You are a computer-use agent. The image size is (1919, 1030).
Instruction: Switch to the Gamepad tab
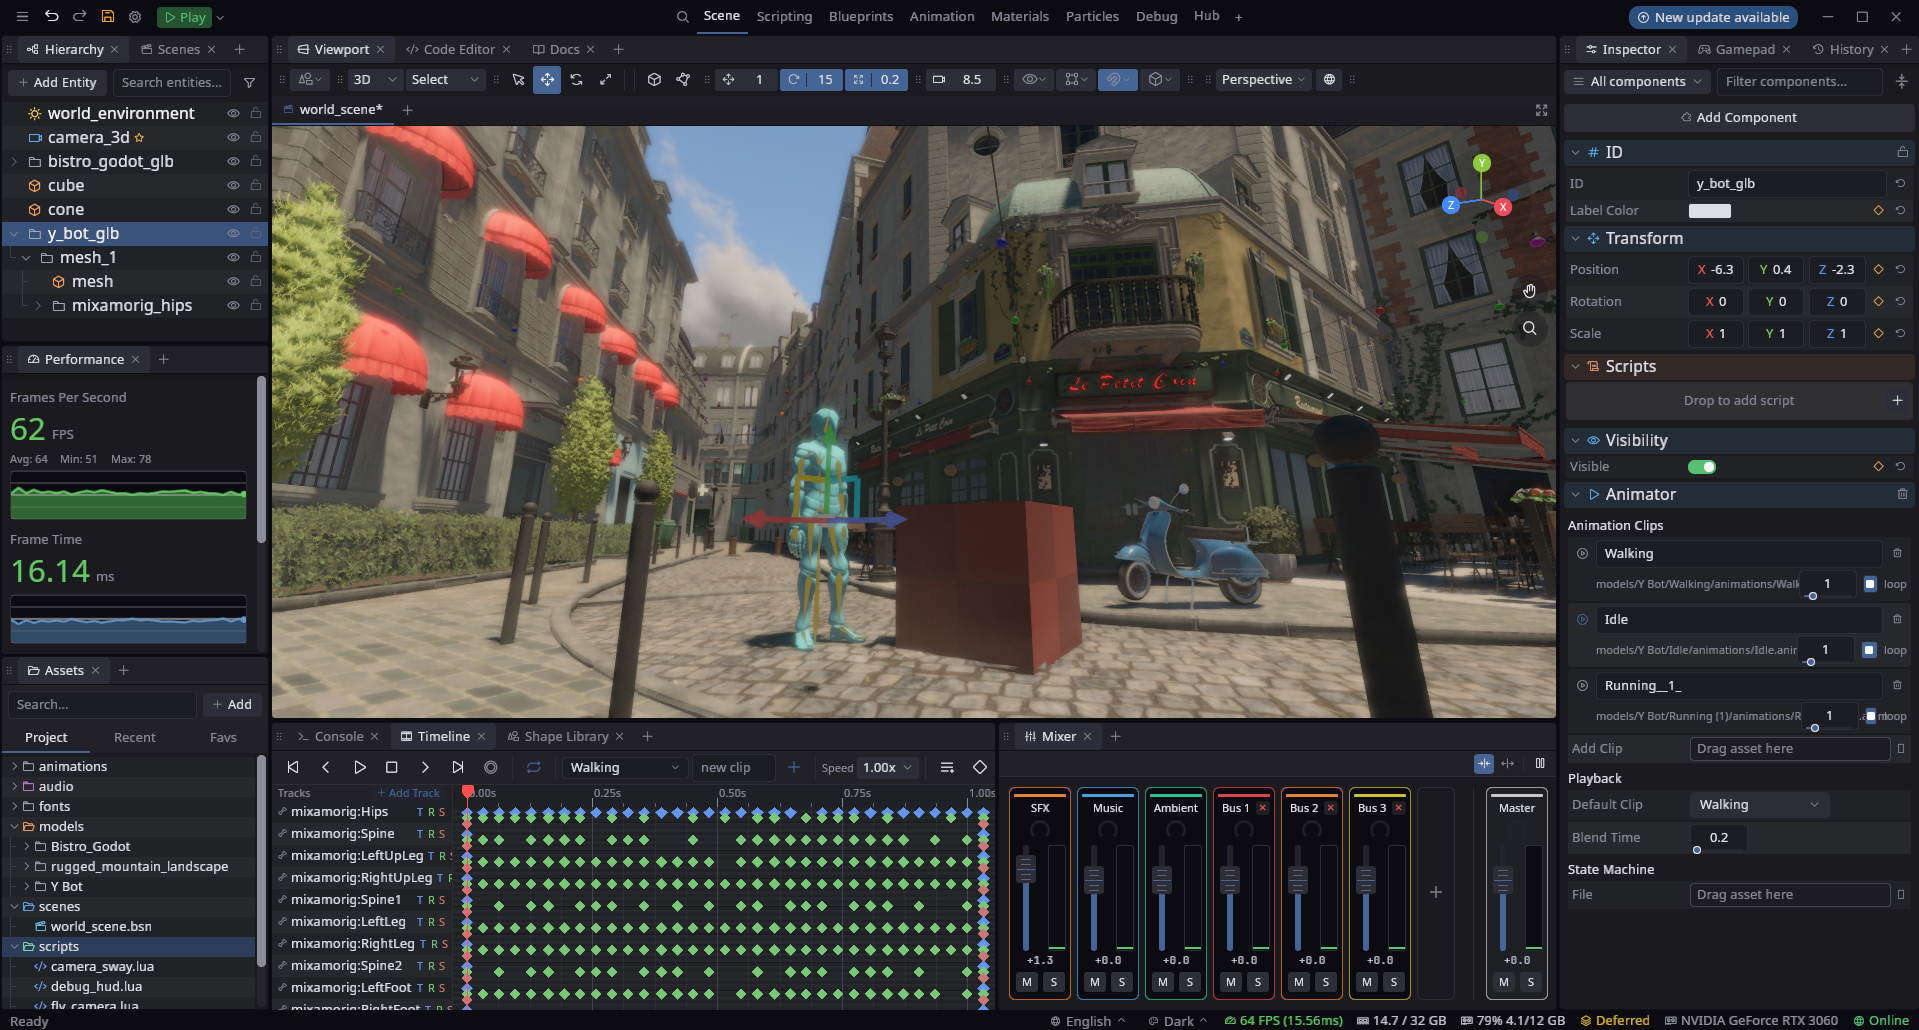point(1745,49)
